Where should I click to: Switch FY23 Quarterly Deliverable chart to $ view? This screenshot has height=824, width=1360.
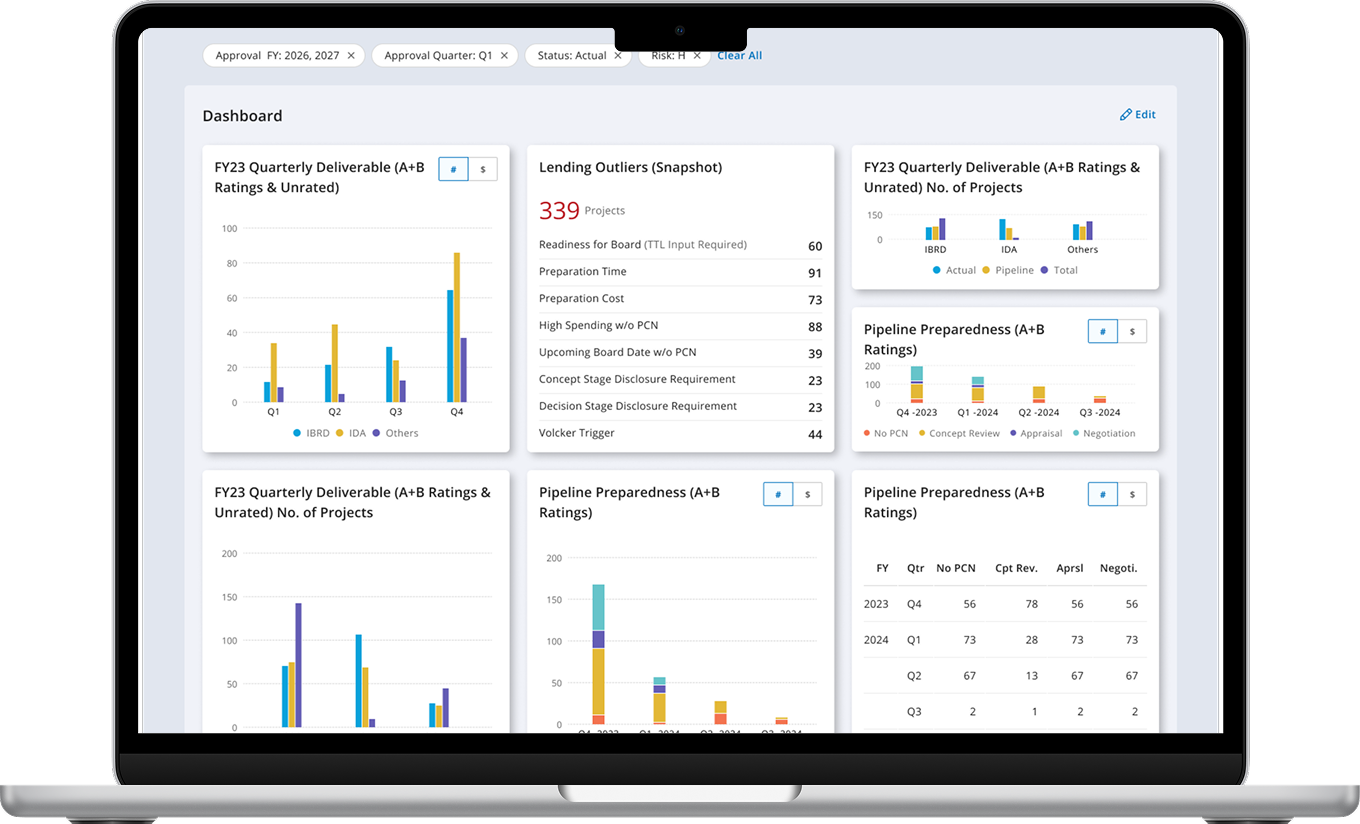tap(482, 170)
